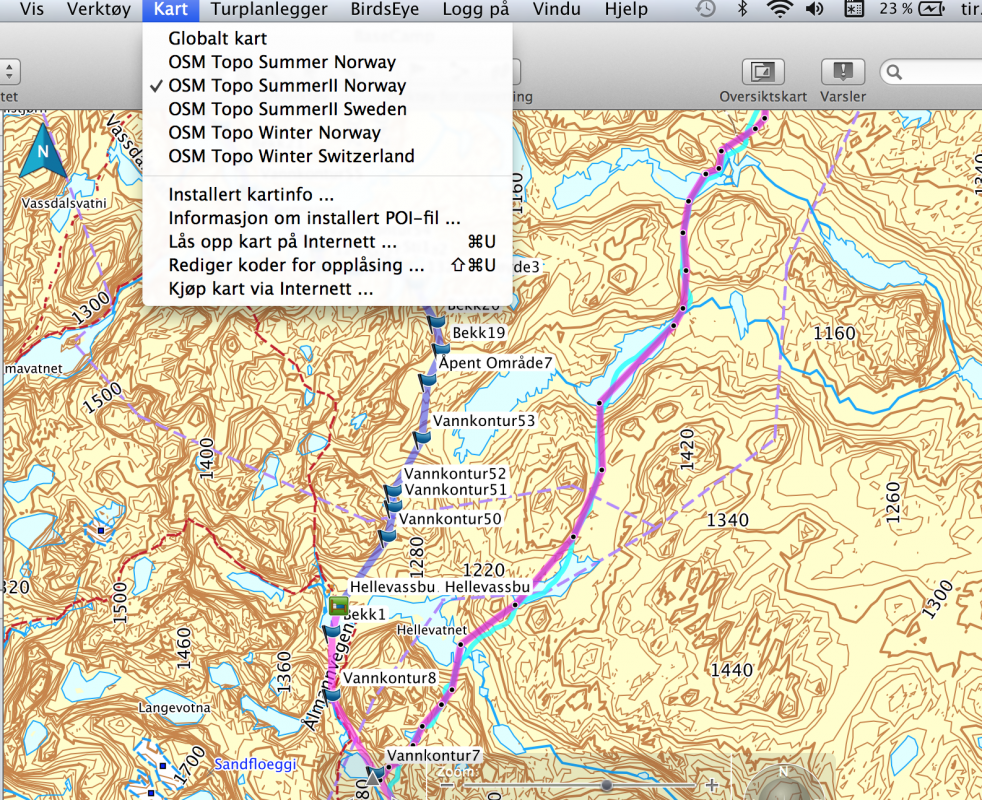The height and width of the screenshot is (800, 982).
Task: Open the Varsler alerts icon
Action: pos(842,72)
